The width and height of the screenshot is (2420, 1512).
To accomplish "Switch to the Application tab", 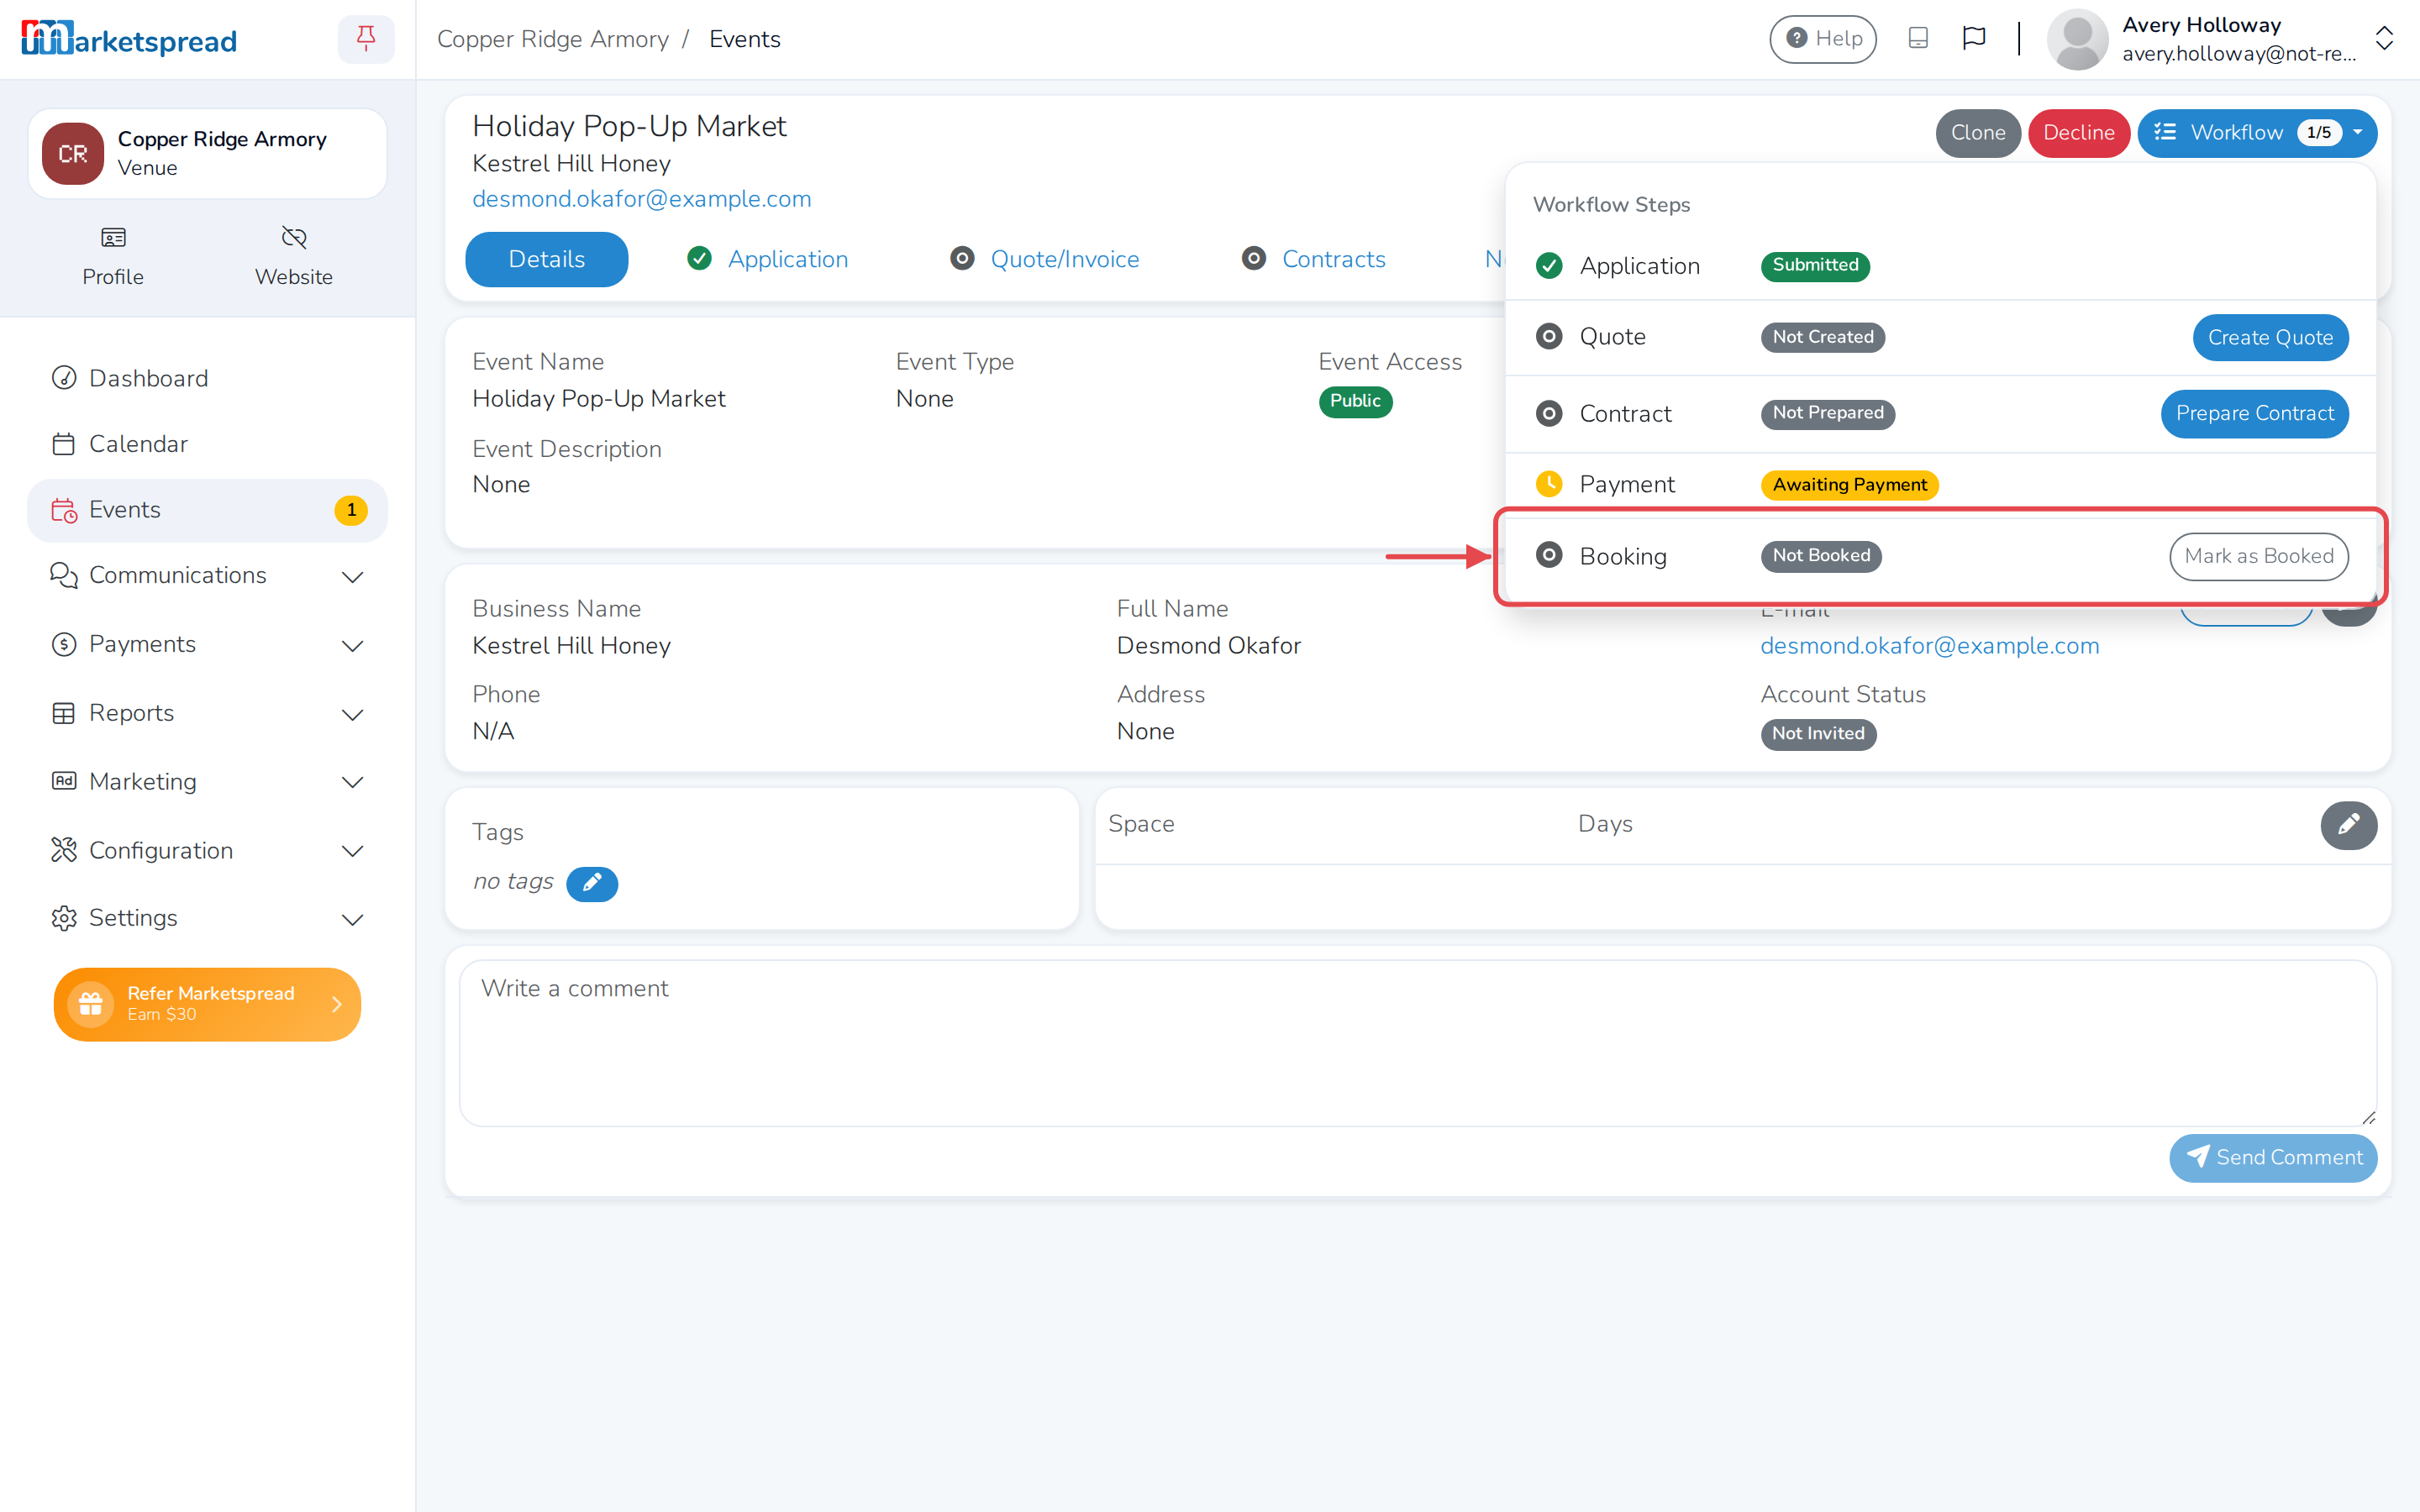I will (x=768, y=259).
